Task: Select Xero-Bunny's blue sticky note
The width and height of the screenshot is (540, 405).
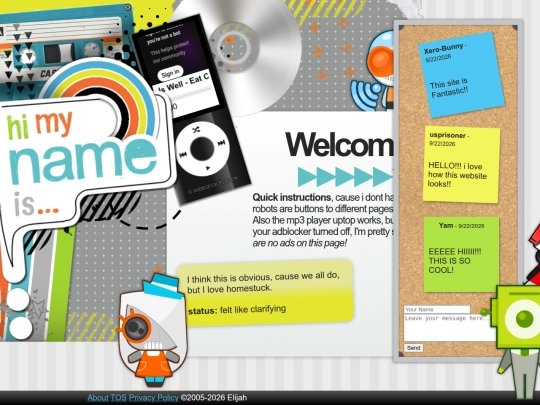Action: (461, 75)
